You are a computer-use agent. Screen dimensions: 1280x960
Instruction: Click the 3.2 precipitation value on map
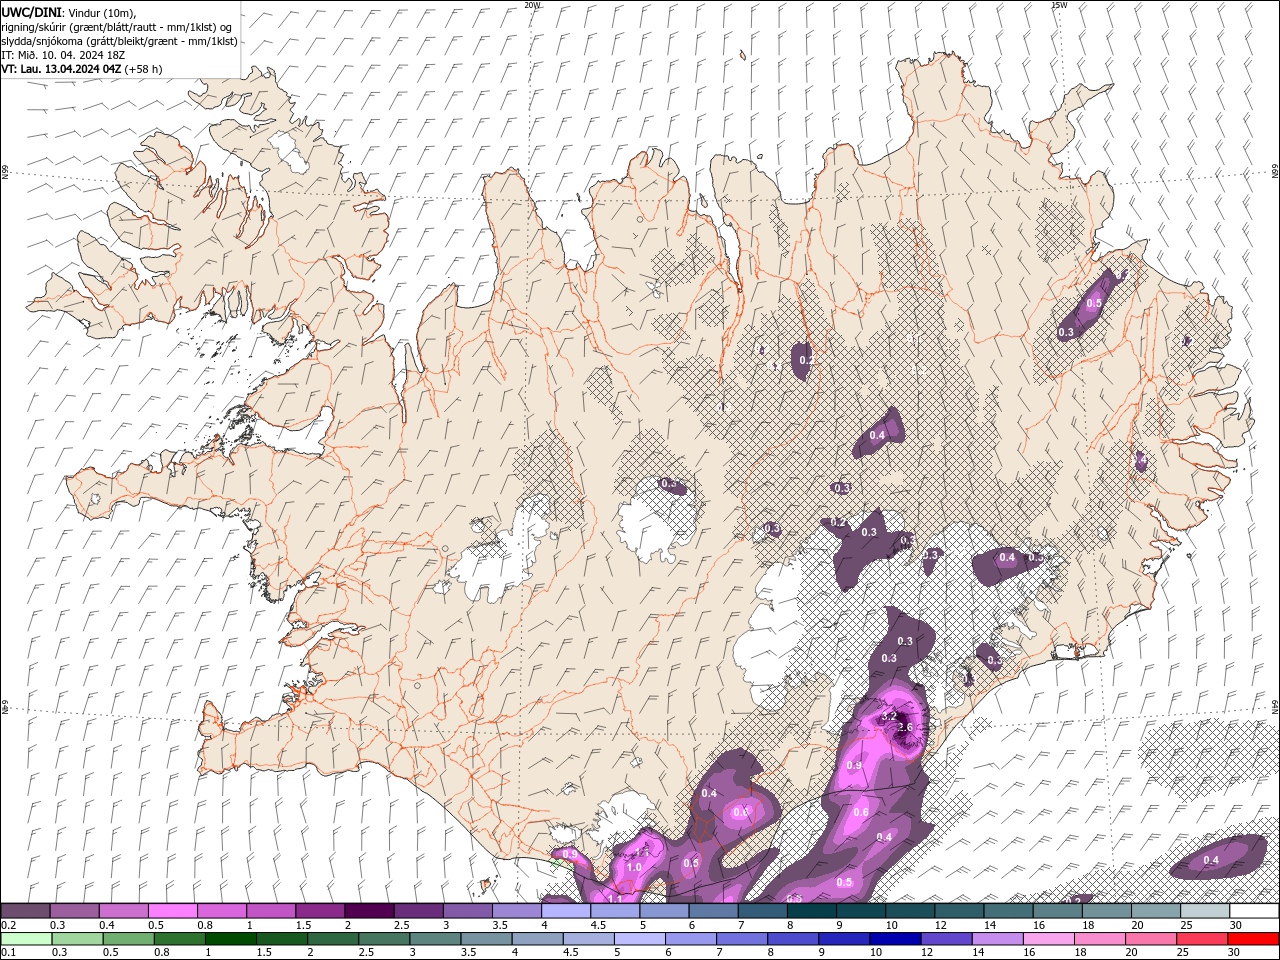click(x=889, y=717)
